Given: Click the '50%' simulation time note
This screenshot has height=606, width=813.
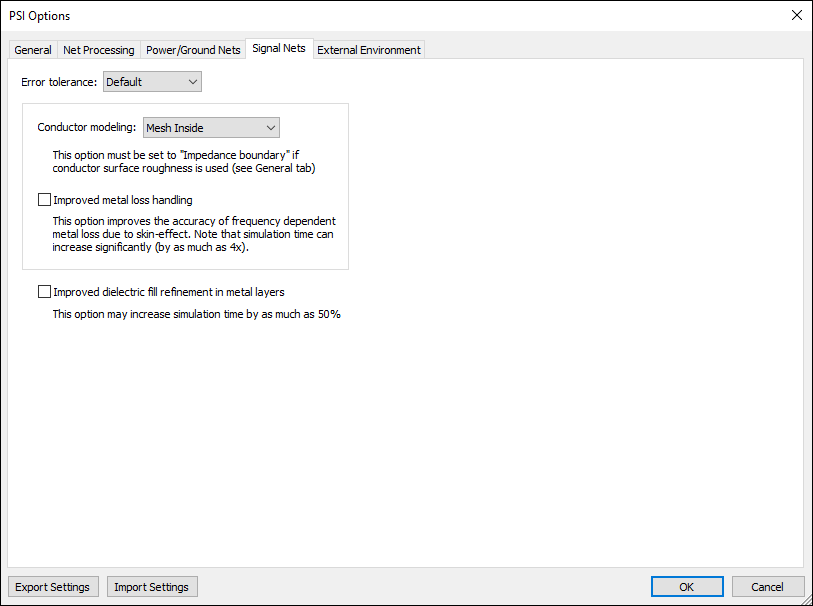Looking at the screenshot, I should point(197,314).
